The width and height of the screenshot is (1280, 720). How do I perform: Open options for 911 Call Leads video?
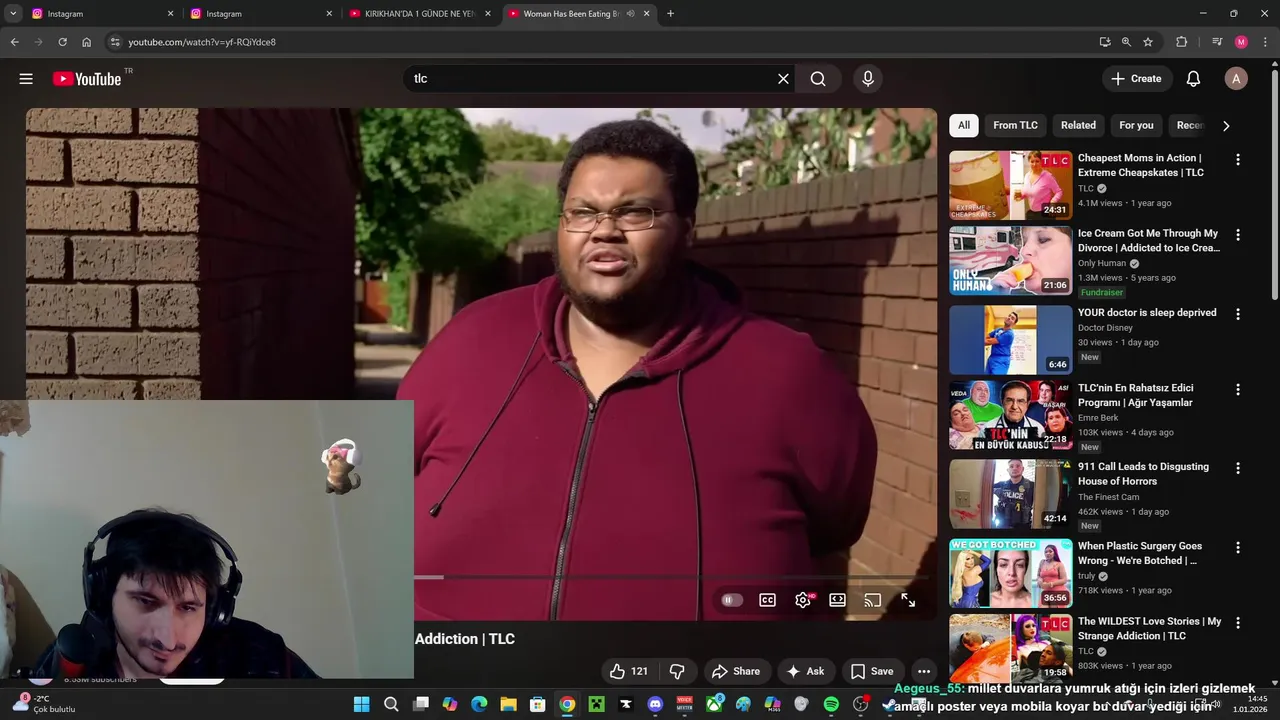1238,468
